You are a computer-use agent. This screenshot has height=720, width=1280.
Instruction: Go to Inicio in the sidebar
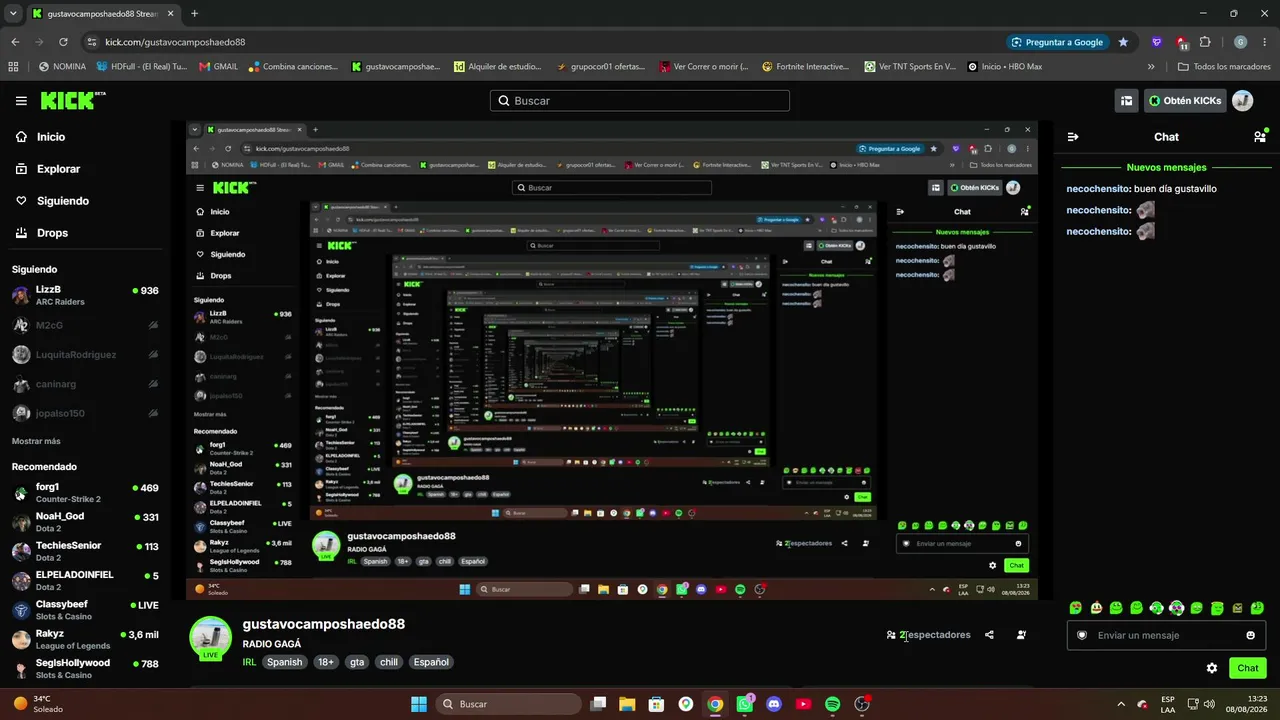coord(51,137)
